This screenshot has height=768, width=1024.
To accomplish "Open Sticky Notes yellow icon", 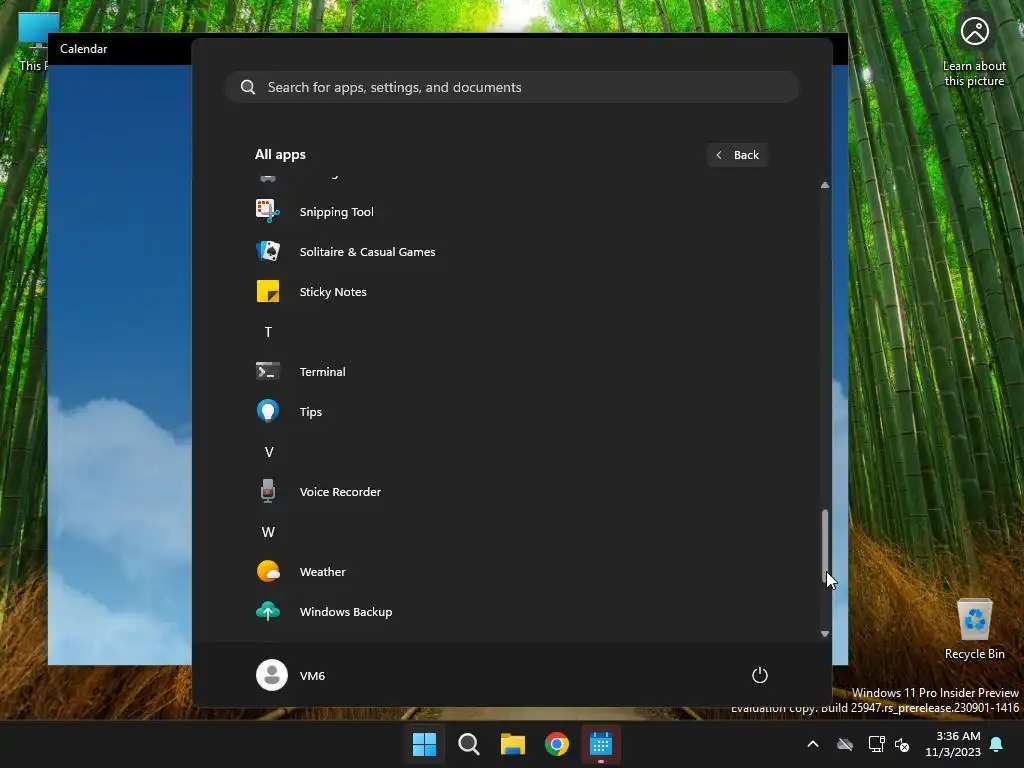I will (x=268, y=291).
